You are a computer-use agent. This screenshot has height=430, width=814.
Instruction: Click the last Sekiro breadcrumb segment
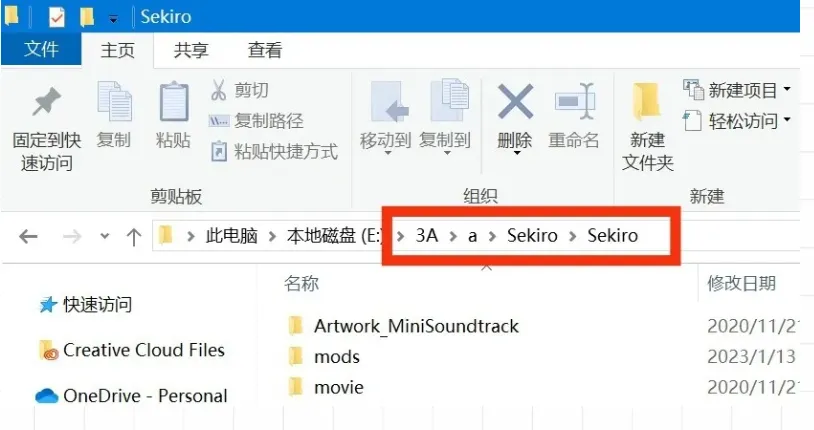coord(613,236)
